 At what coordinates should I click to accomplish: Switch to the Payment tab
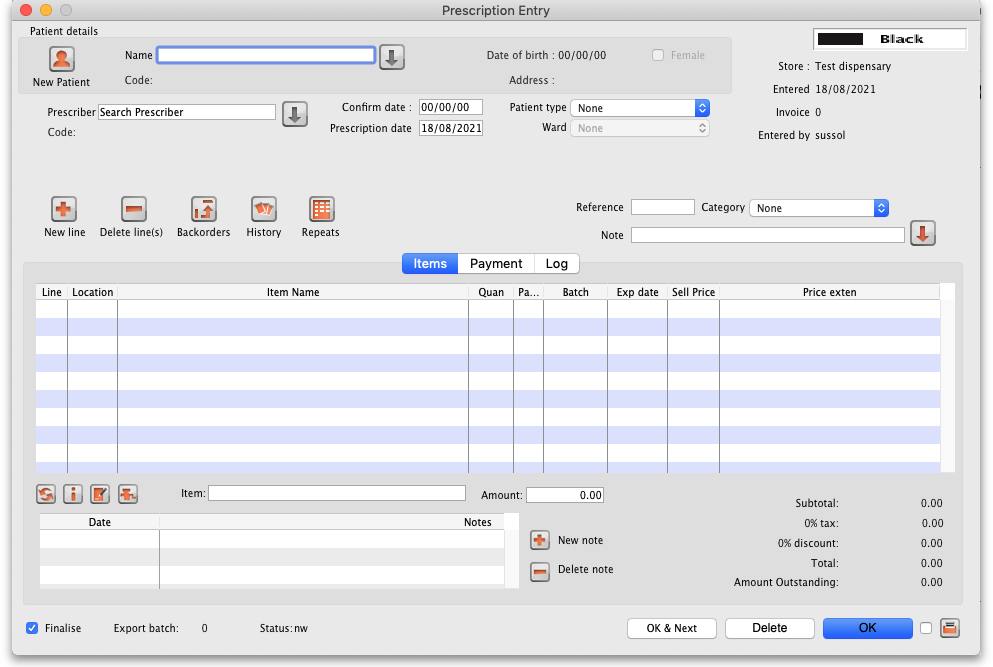496,264
